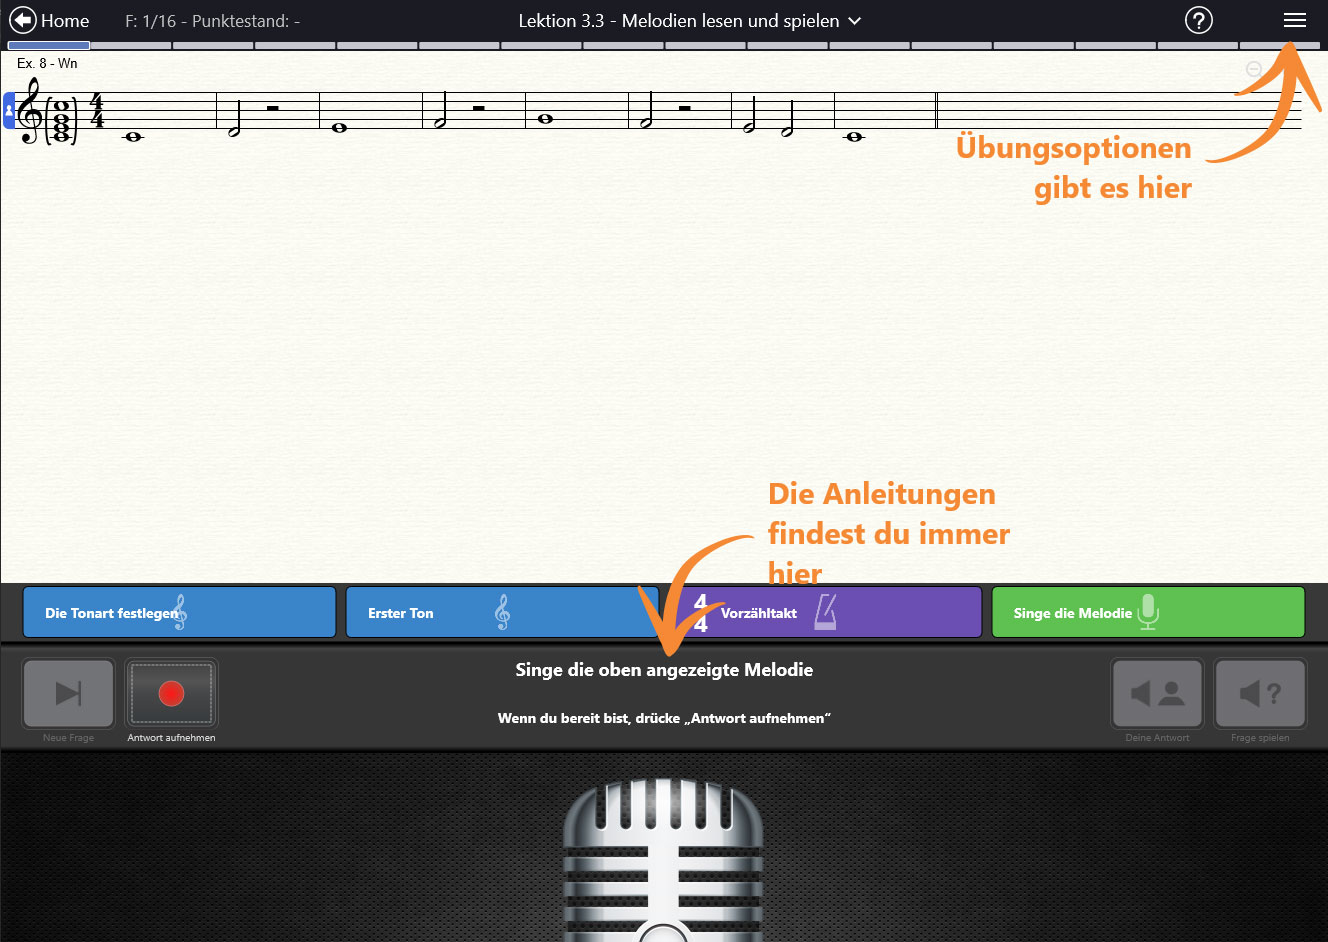This screenshot has height=942, width=1328.
Task: Click the Deine Antwort playback icon
Action: (x=1157, y=694)
